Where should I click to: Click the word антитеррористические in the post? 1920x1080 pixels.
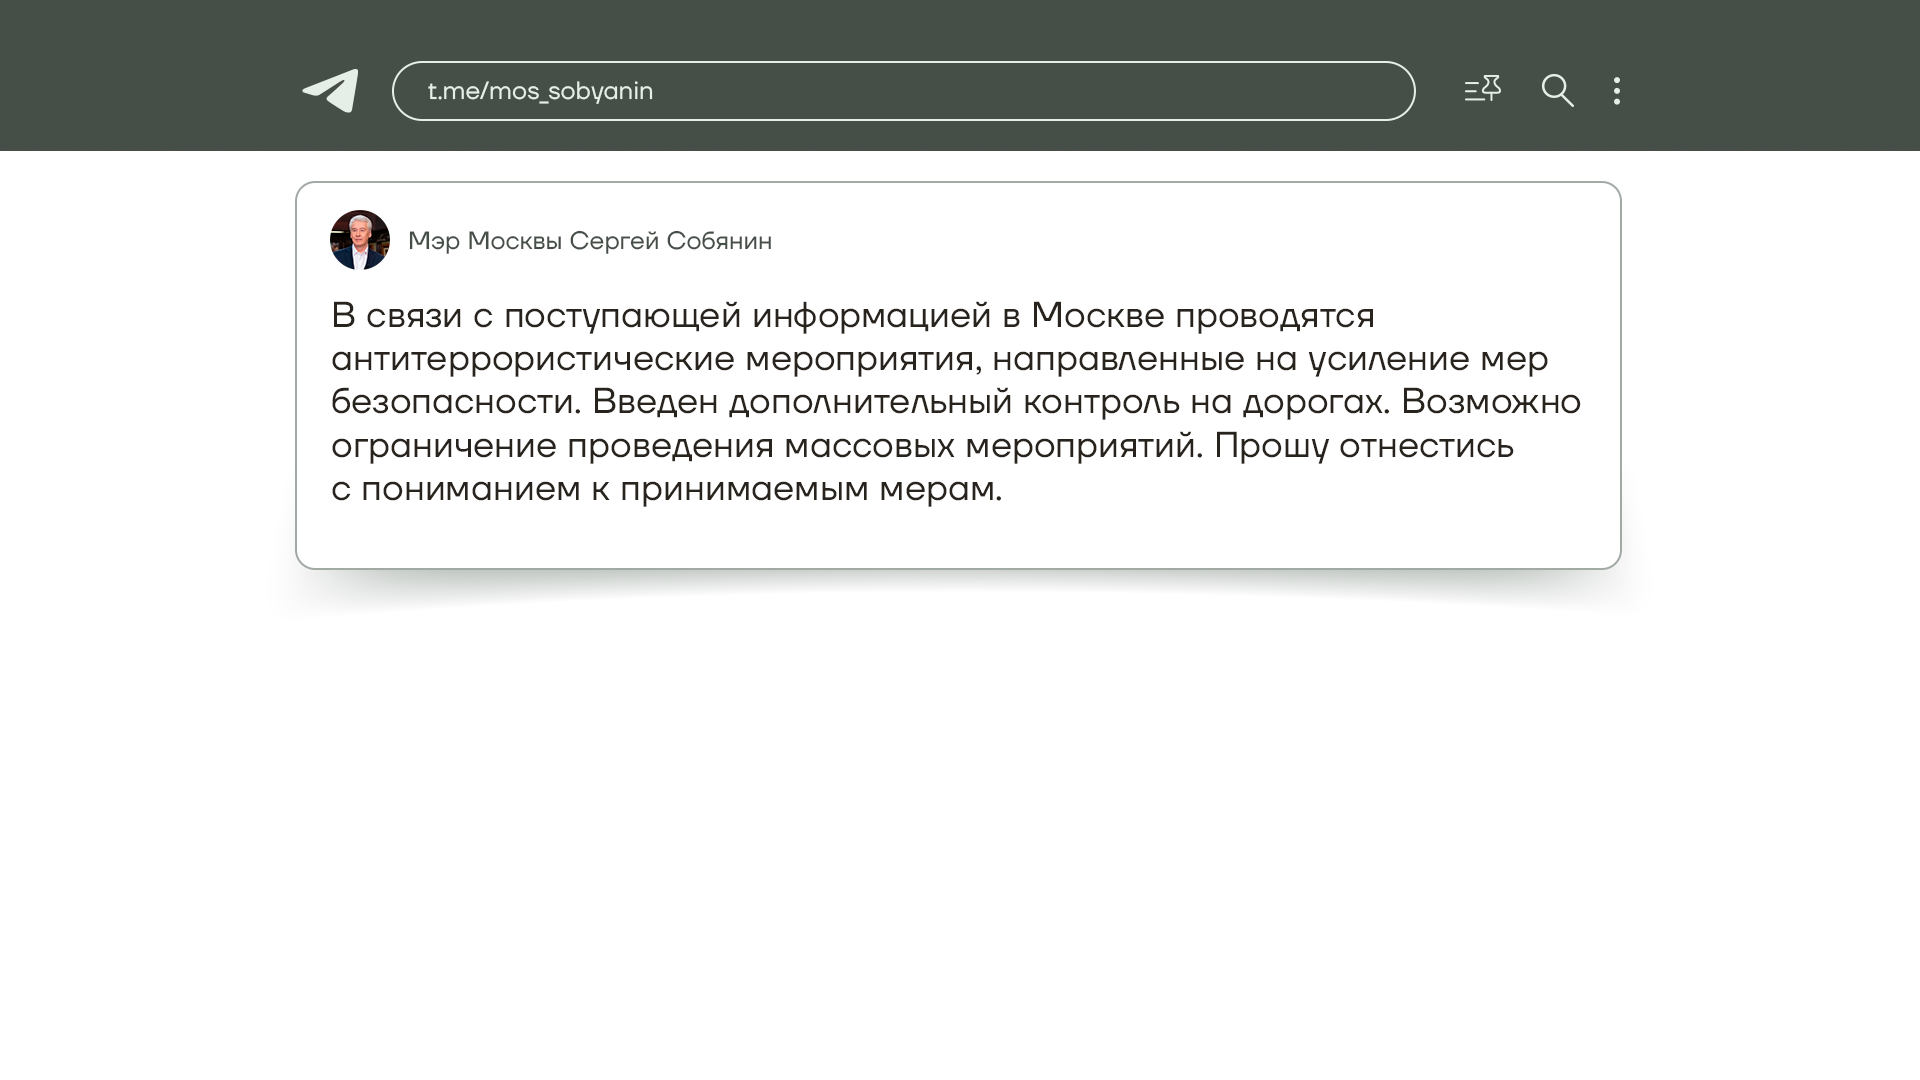coord(533,359)
